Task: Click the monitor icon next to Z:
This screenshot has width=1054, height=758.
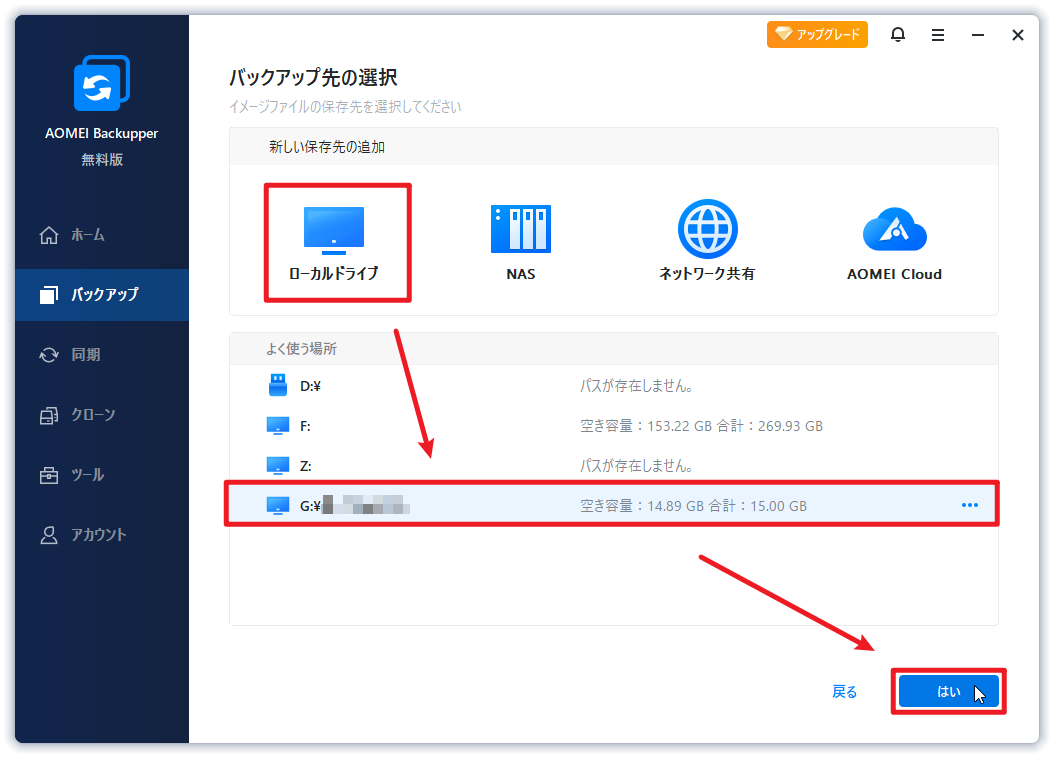Action: click(x=278, y=466)
